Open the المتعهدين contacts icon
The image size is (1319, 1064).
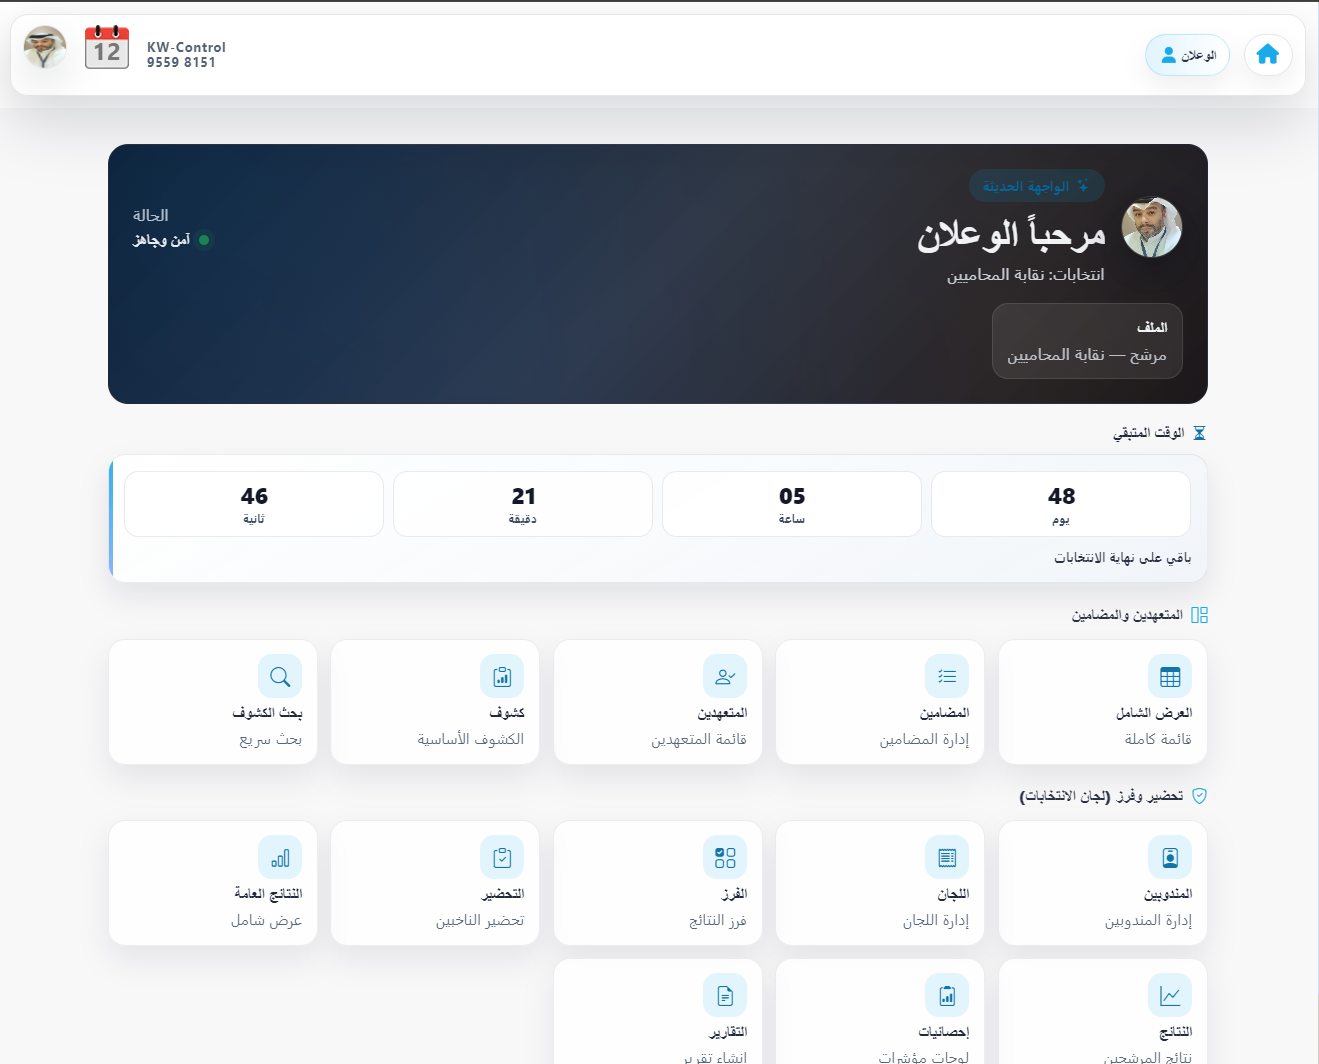coord(725,676)
